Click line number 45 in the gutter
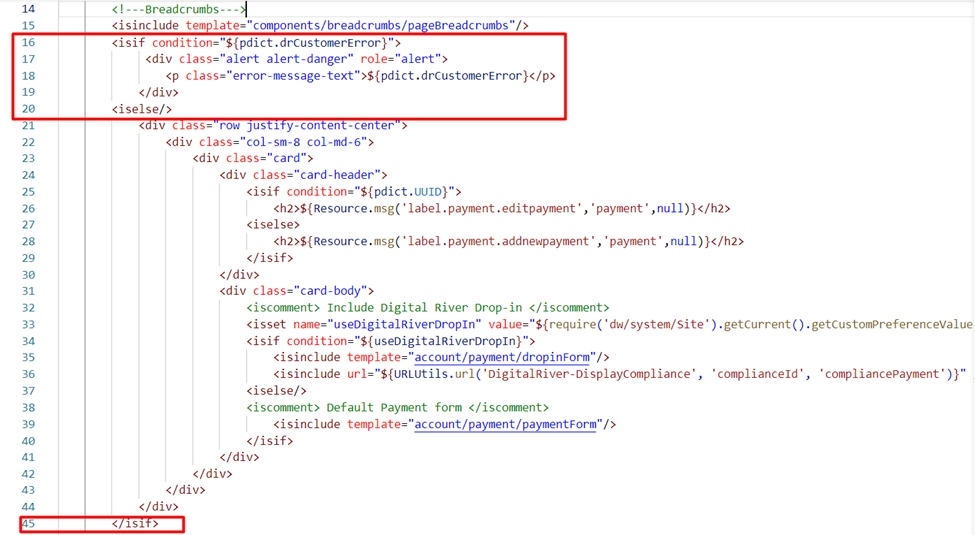The width and height of the screenshot is (975, 535). point(27,523)
